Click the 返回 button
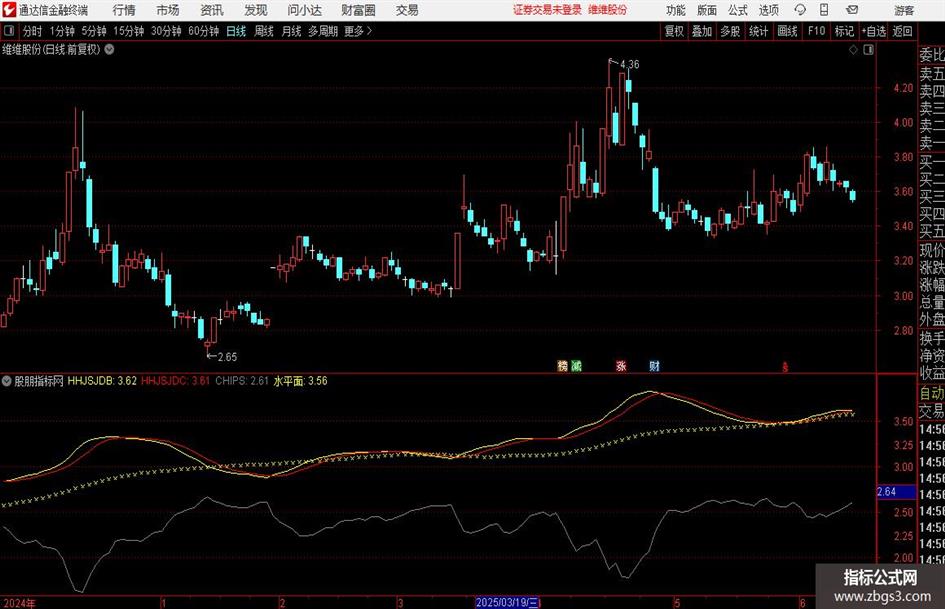This screenshot has height=609, width=945. point(902,31)
